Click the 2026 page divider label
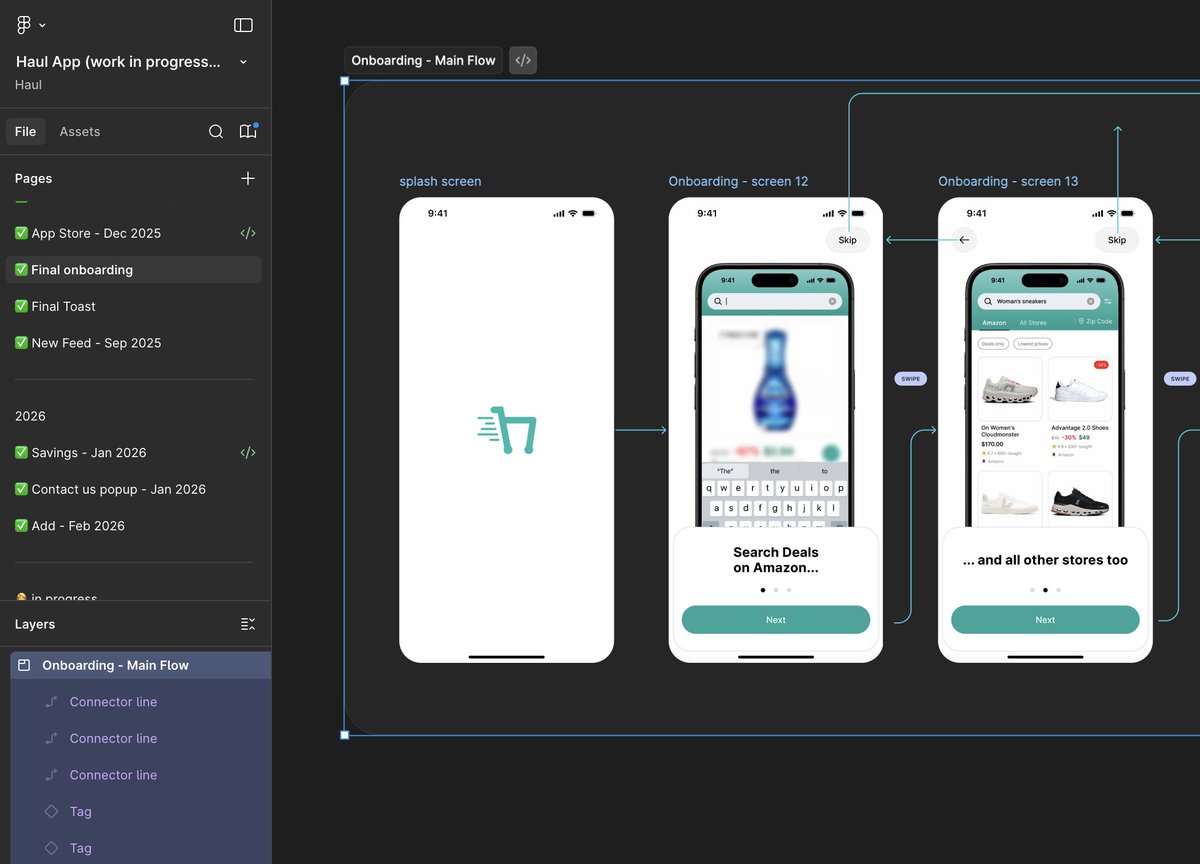Screen dimensions: 1200x864 [30, 416]
